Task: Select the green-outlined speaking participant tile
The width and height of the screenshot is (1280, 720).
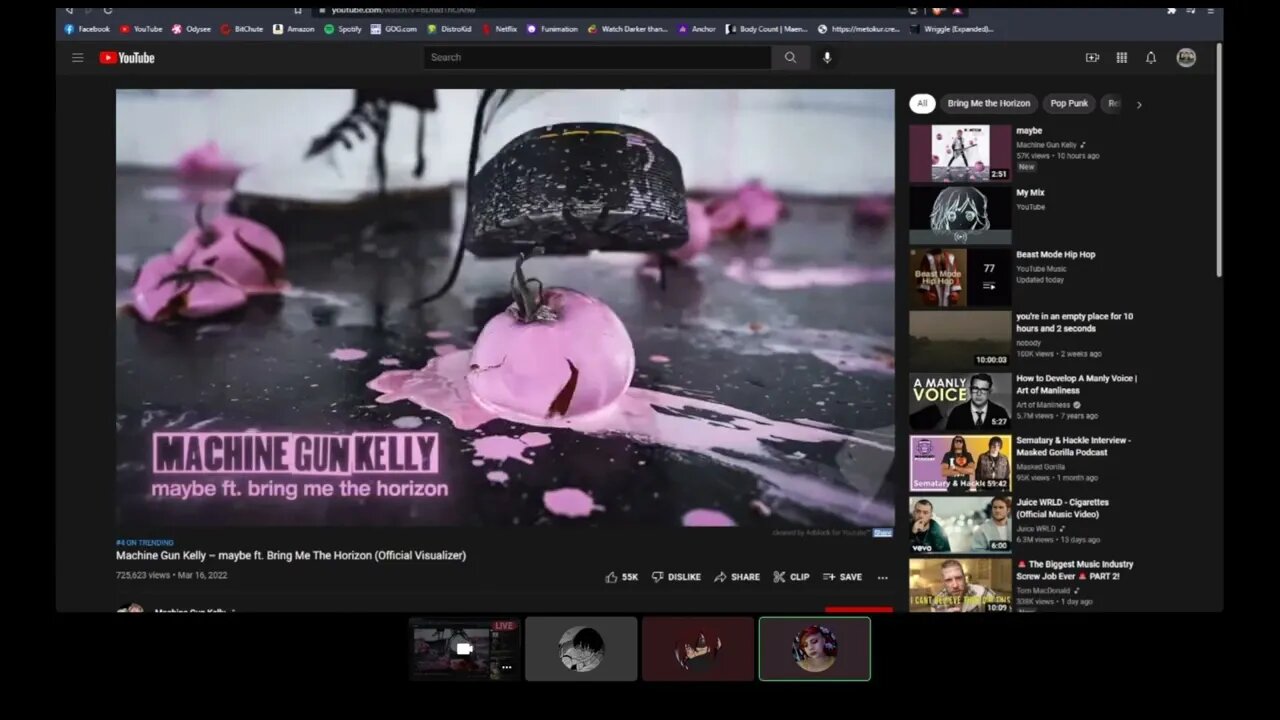Action: (x=815, y=649)
